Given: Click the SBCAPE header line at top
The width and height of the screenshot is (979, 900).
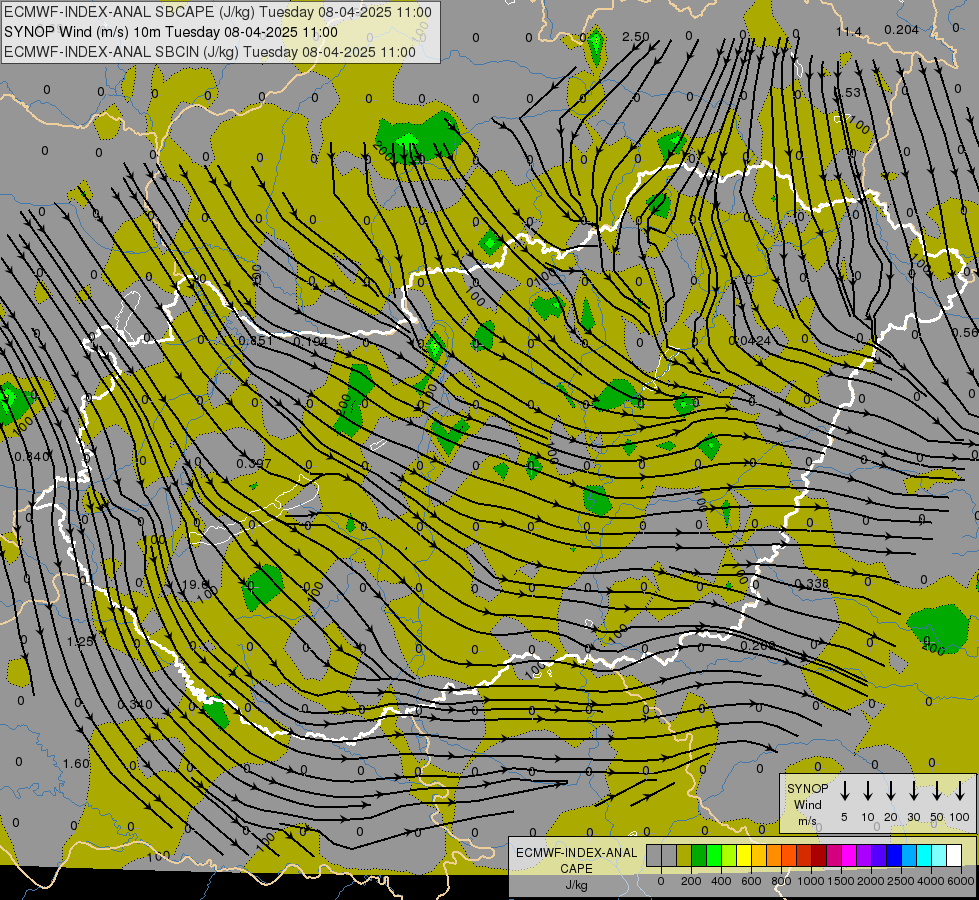Looking at the screenshot, I should [x=217, y=12].
